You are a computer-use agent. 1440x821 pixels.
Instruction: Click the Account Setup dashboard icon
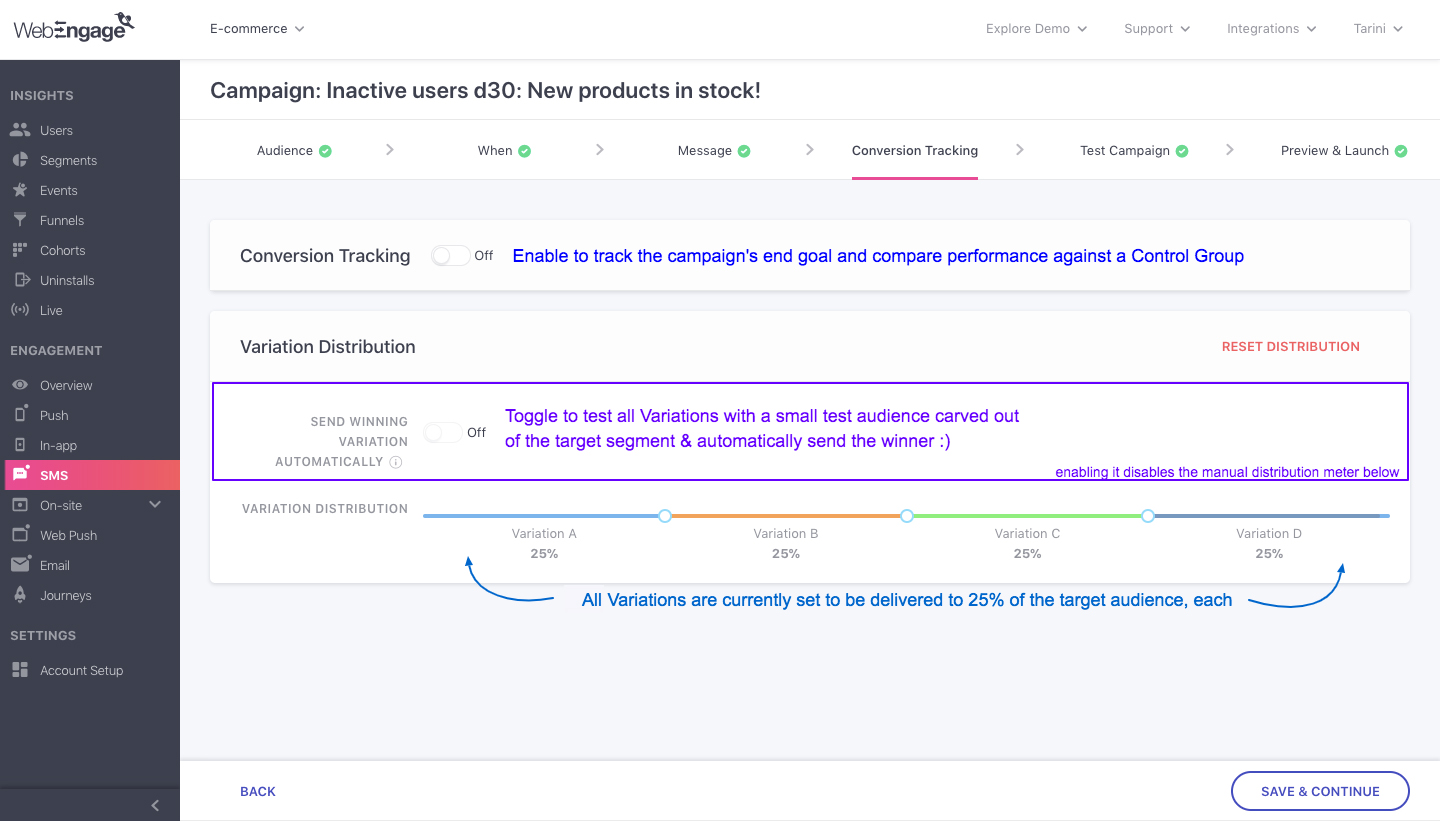pyautogui.click(x=20, y=670)
